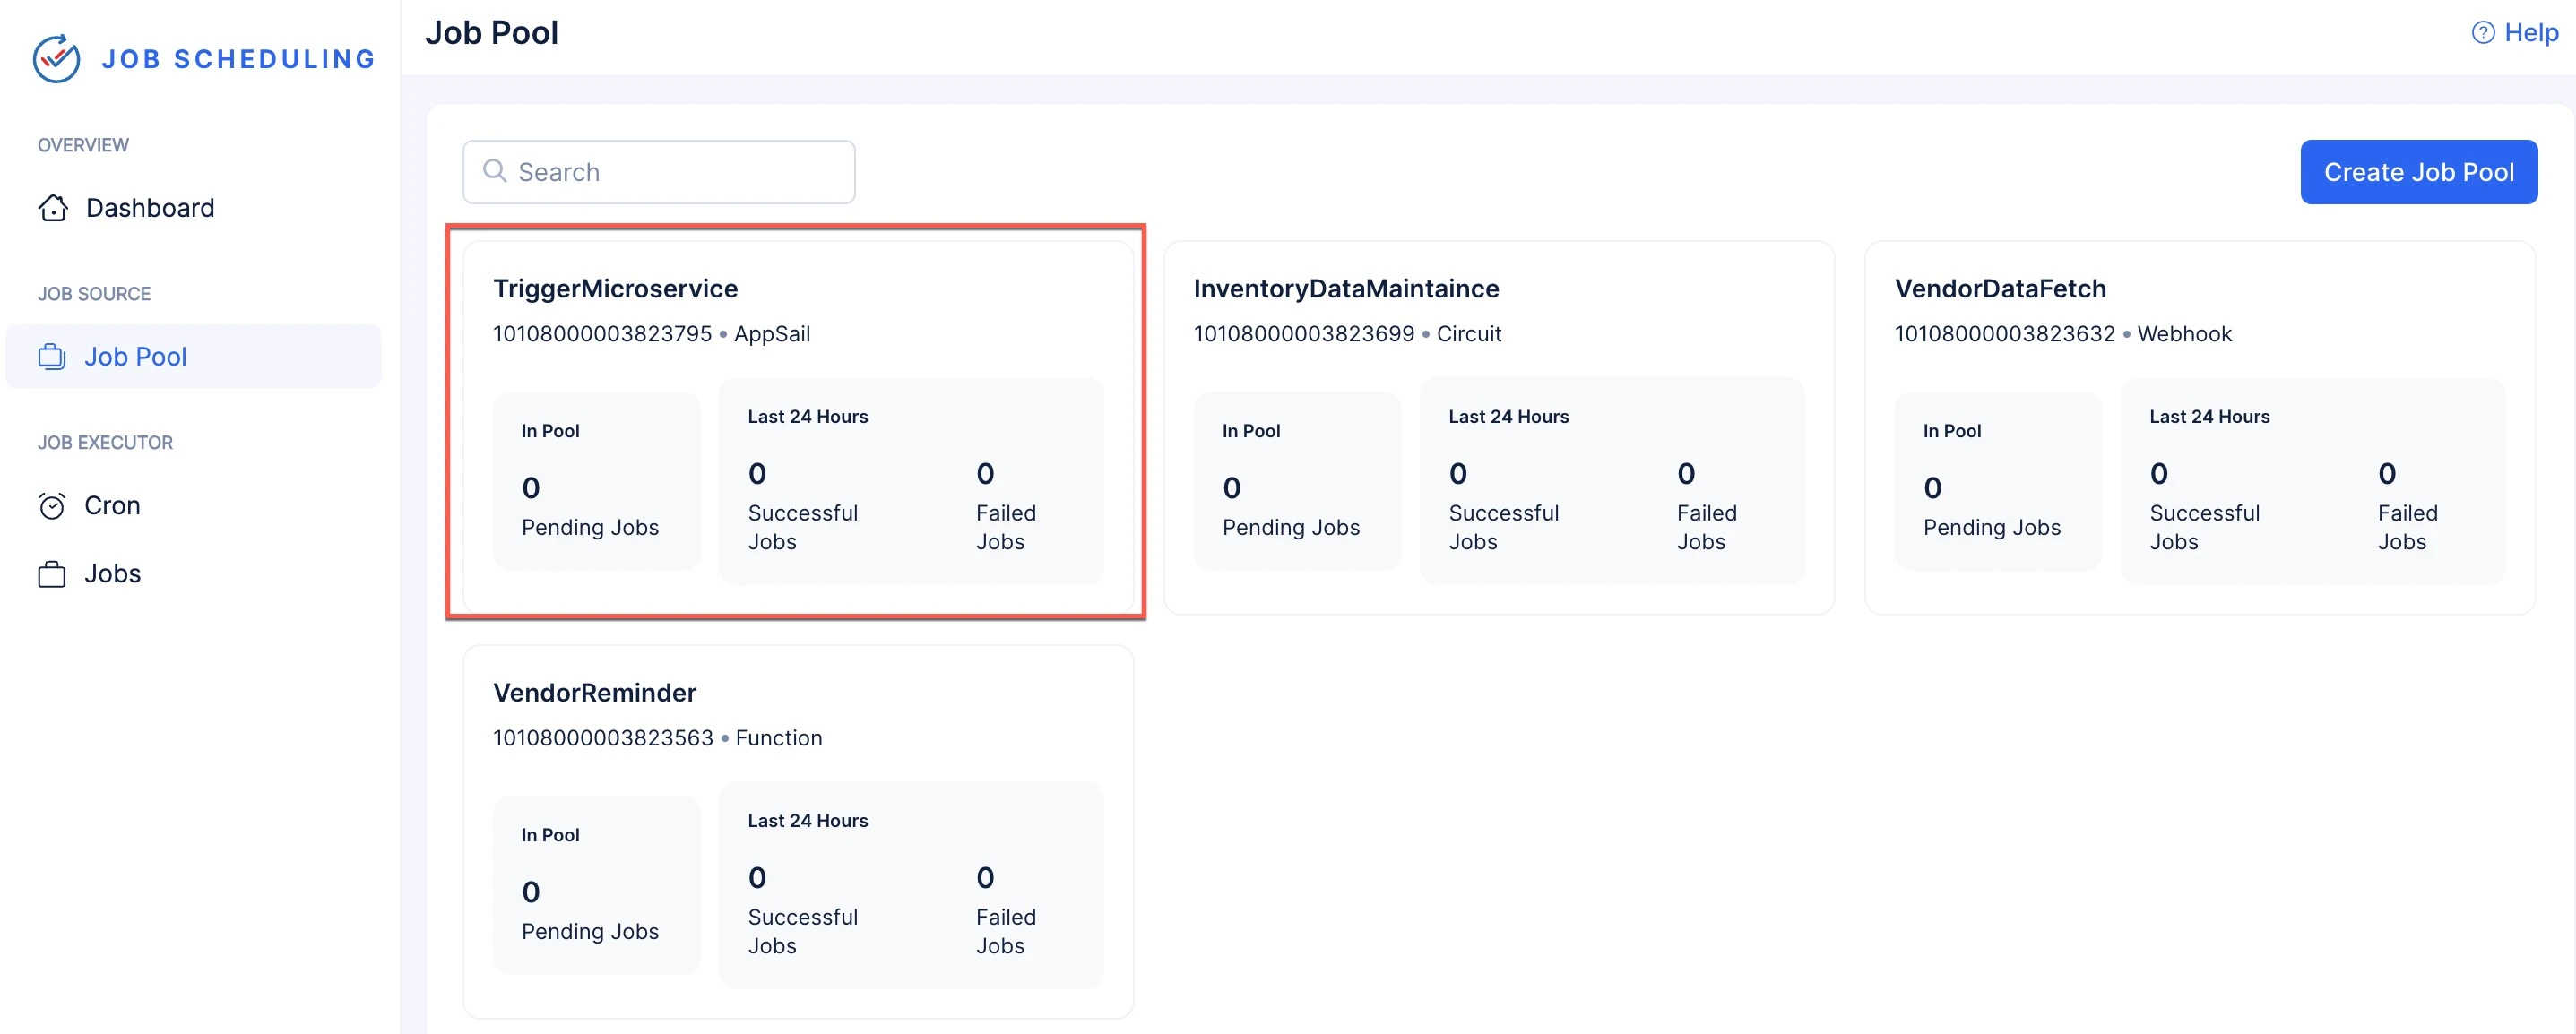Click Successful Jobs in InventoryDataMaintaince card
This screenshot has width=2576, height=1034.
[1503, 527]
